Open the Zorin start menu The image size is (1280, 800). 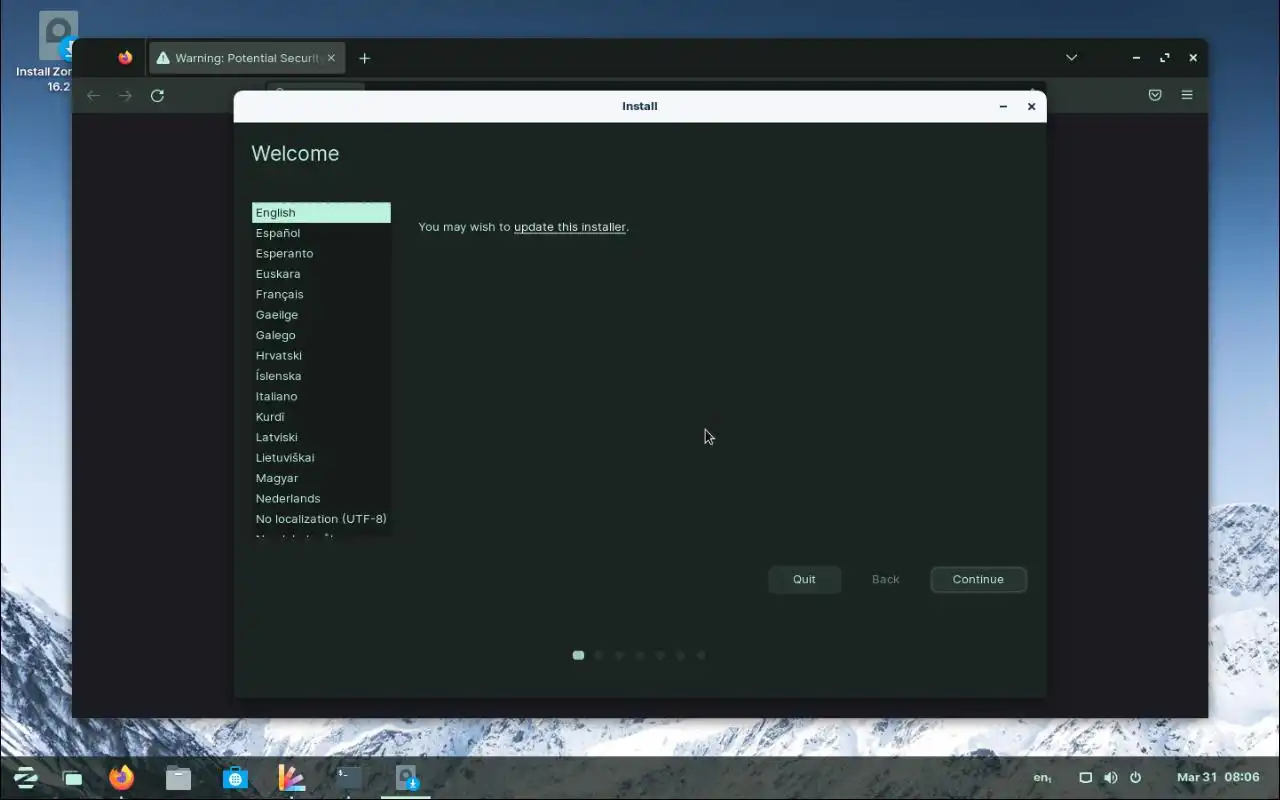point(25,777)
